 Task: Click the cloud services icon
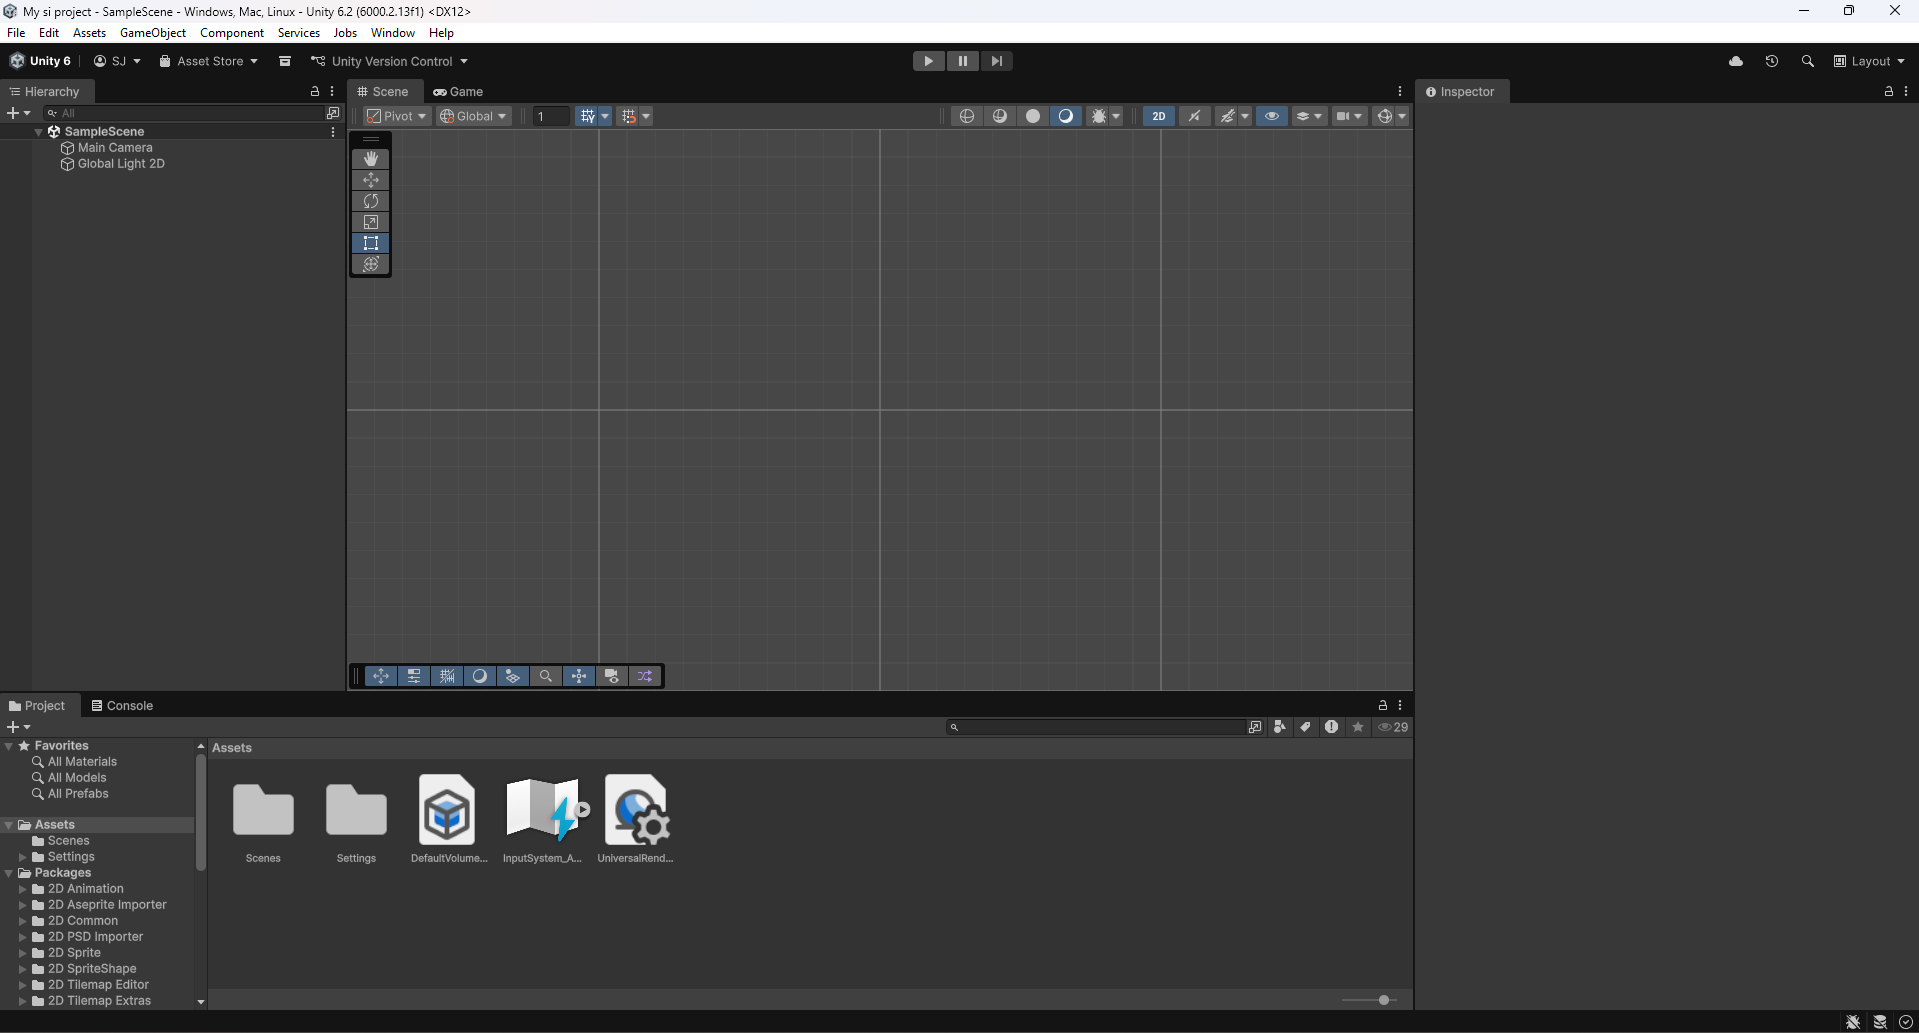click(1736, 61)
